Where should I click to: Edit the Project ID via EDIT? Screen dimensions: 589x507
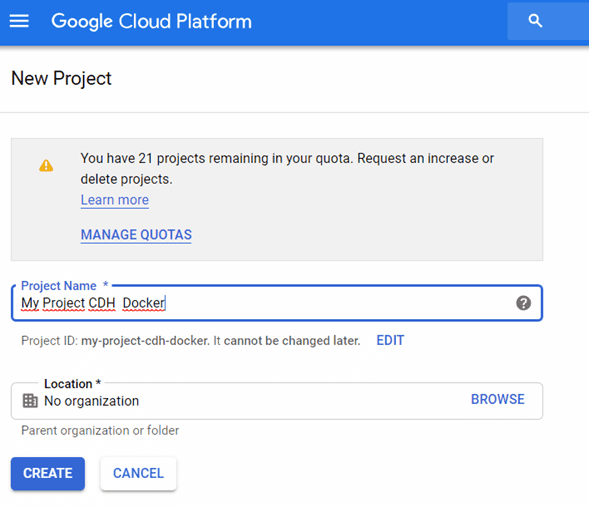click(390, 340)
